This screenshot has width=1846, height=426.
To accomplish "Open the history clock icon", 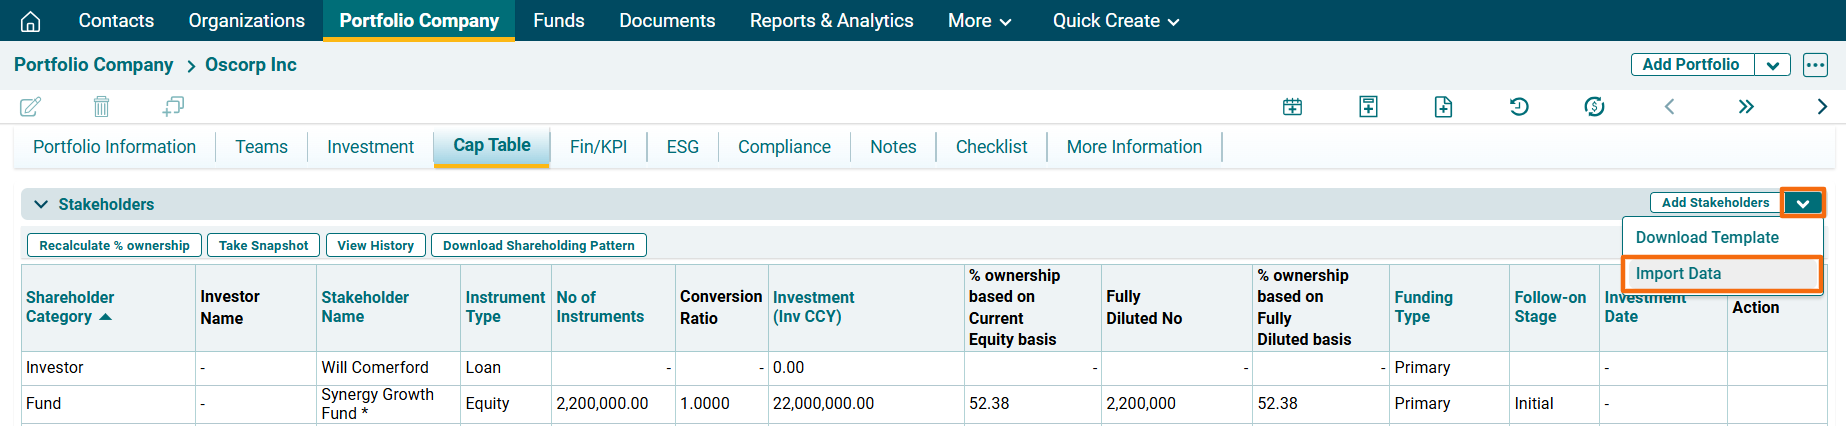I will tap(1518, 107).
